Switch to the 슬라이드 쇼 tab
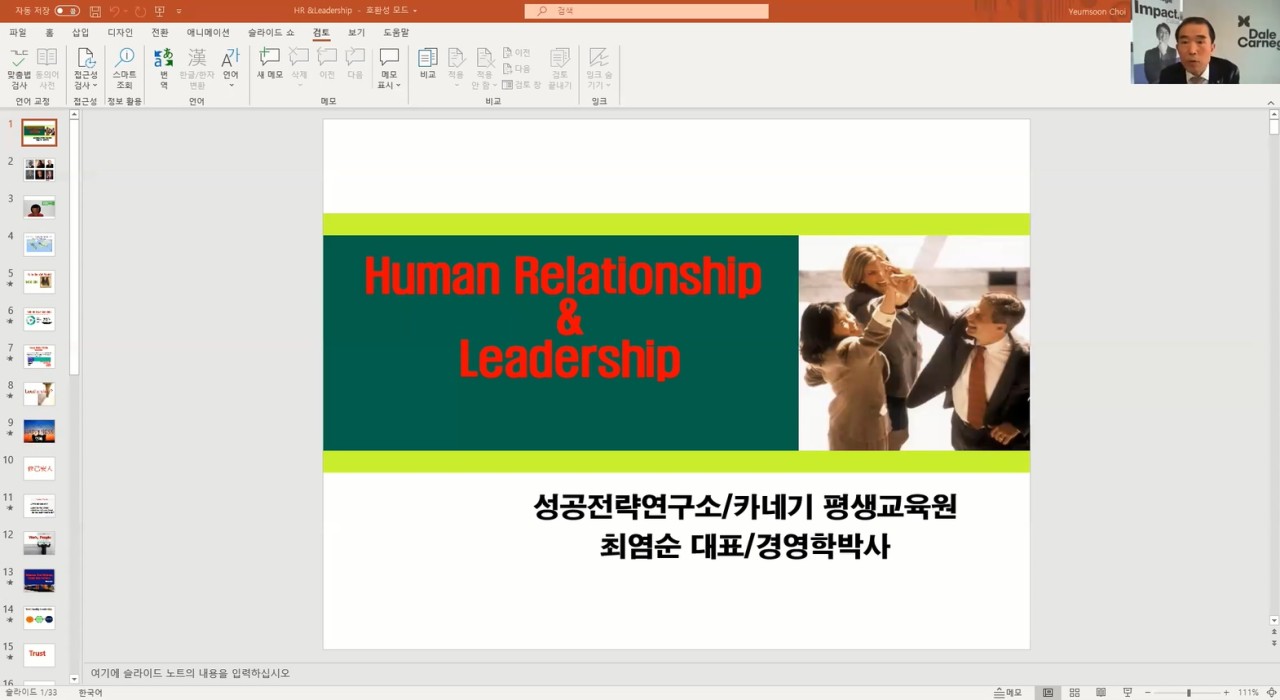This screenshot has width=1280, height=700. tap(271, 33)
